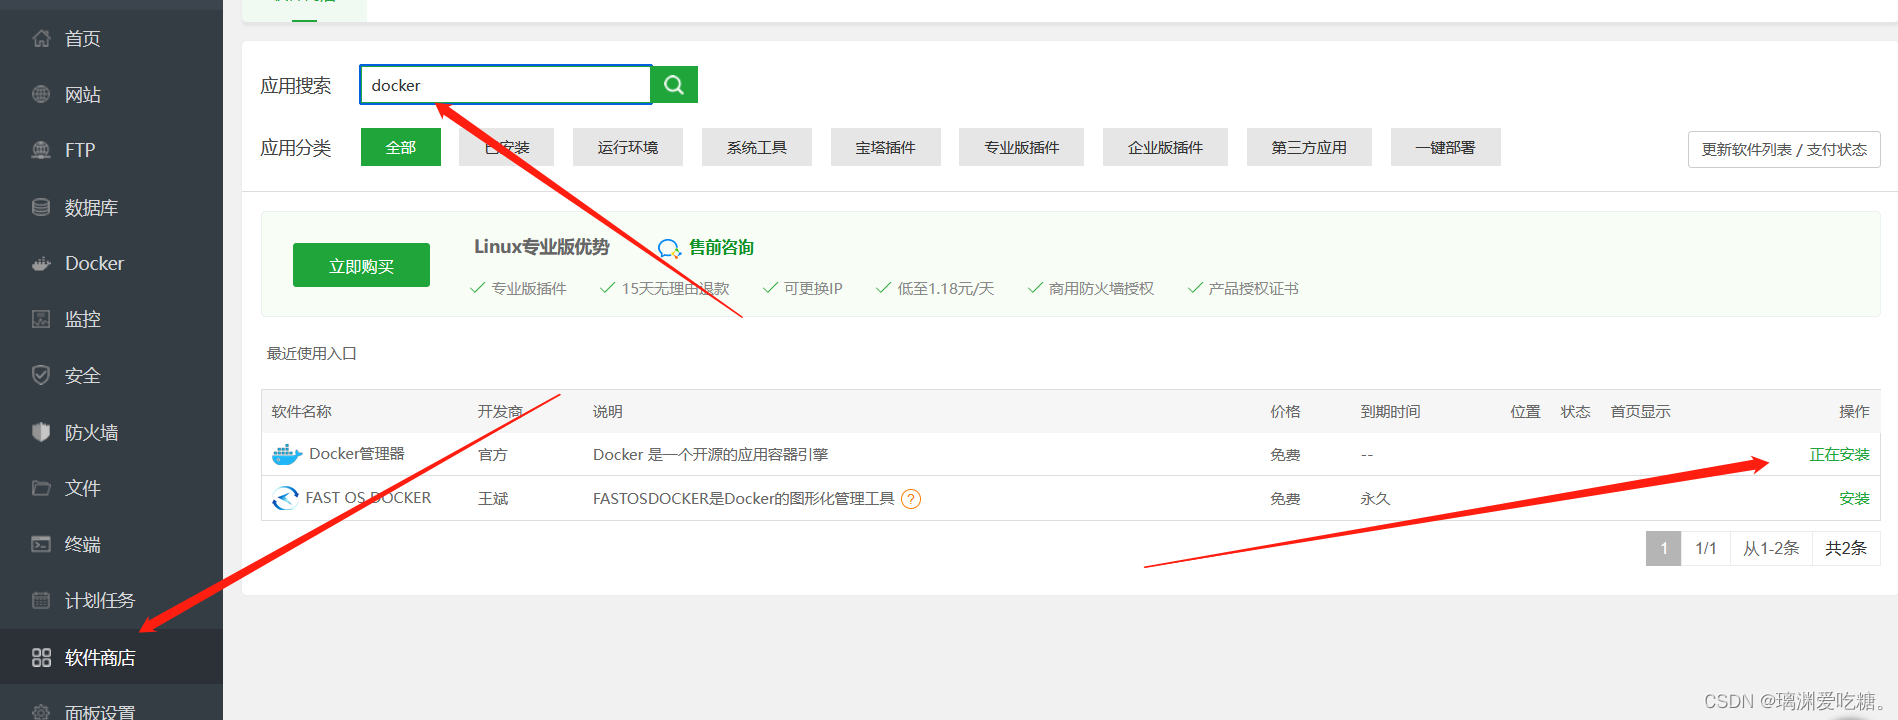Click 更新软件列表 / 支付状态 button
The height and width of the screenshot is (720, 1898).
click(1784, 149)
